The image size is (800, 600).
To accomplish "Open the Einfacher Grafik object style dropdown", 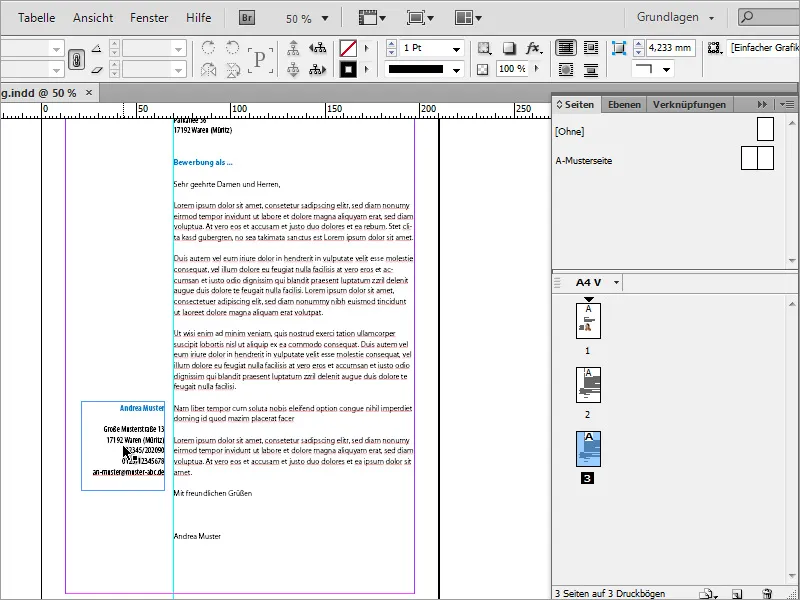I will [x=763, y=48].
